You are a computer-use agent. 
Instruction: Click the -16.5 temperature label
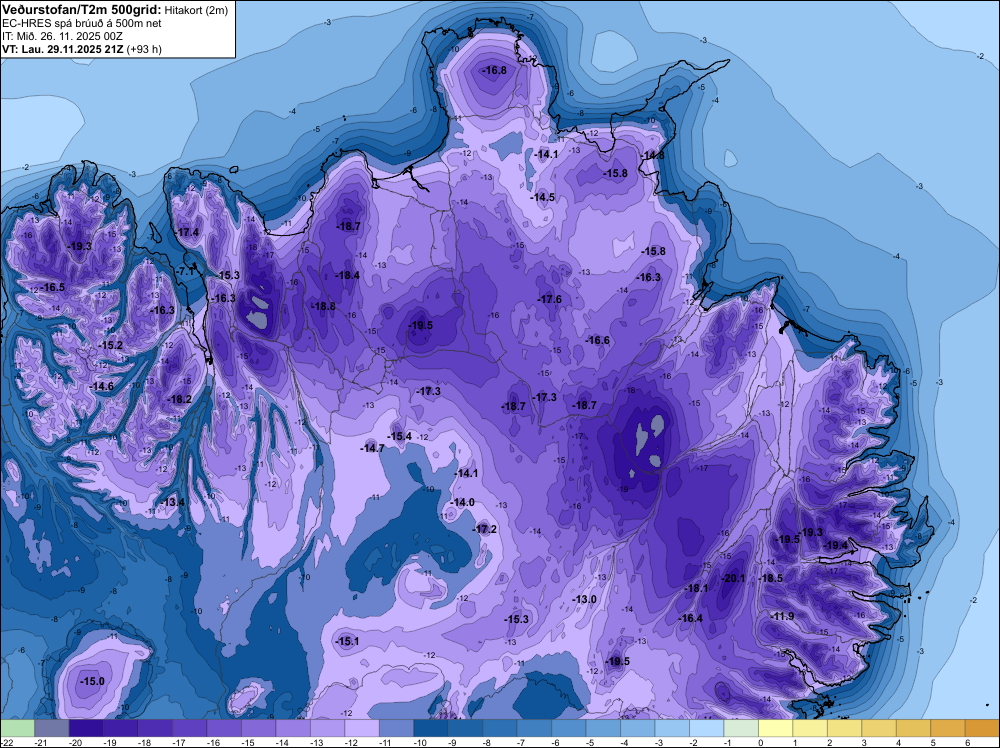click(x=52, y=288)
